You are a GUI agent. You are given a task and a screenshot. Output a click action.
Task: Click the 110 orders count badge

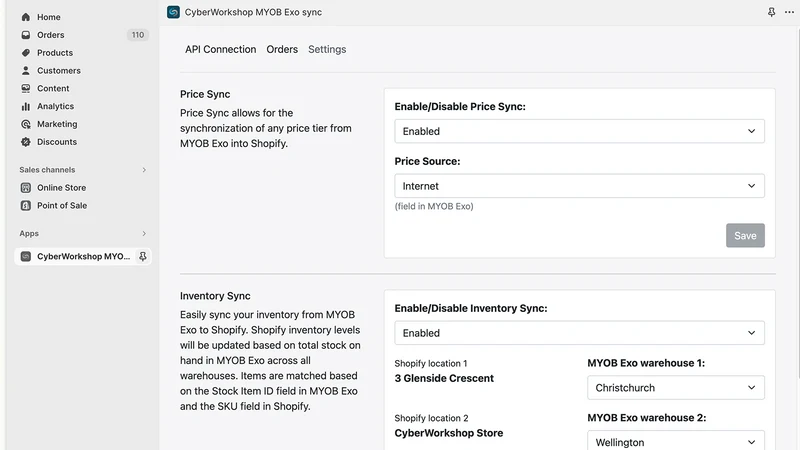pyautogui.click(x=138, y=35)
